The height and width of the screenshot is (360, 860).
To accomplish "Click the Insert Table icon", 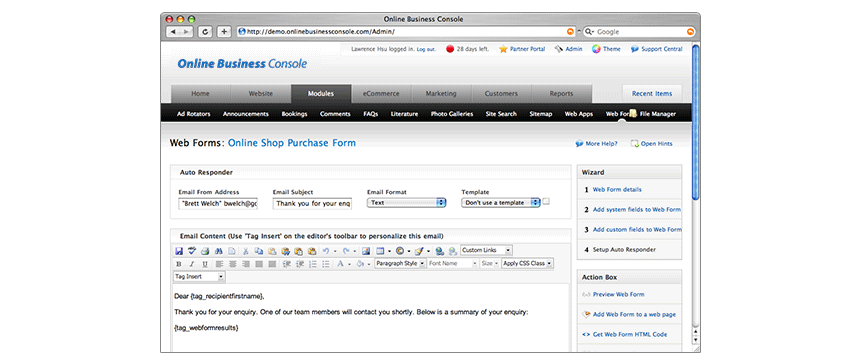I will point(380,251).
